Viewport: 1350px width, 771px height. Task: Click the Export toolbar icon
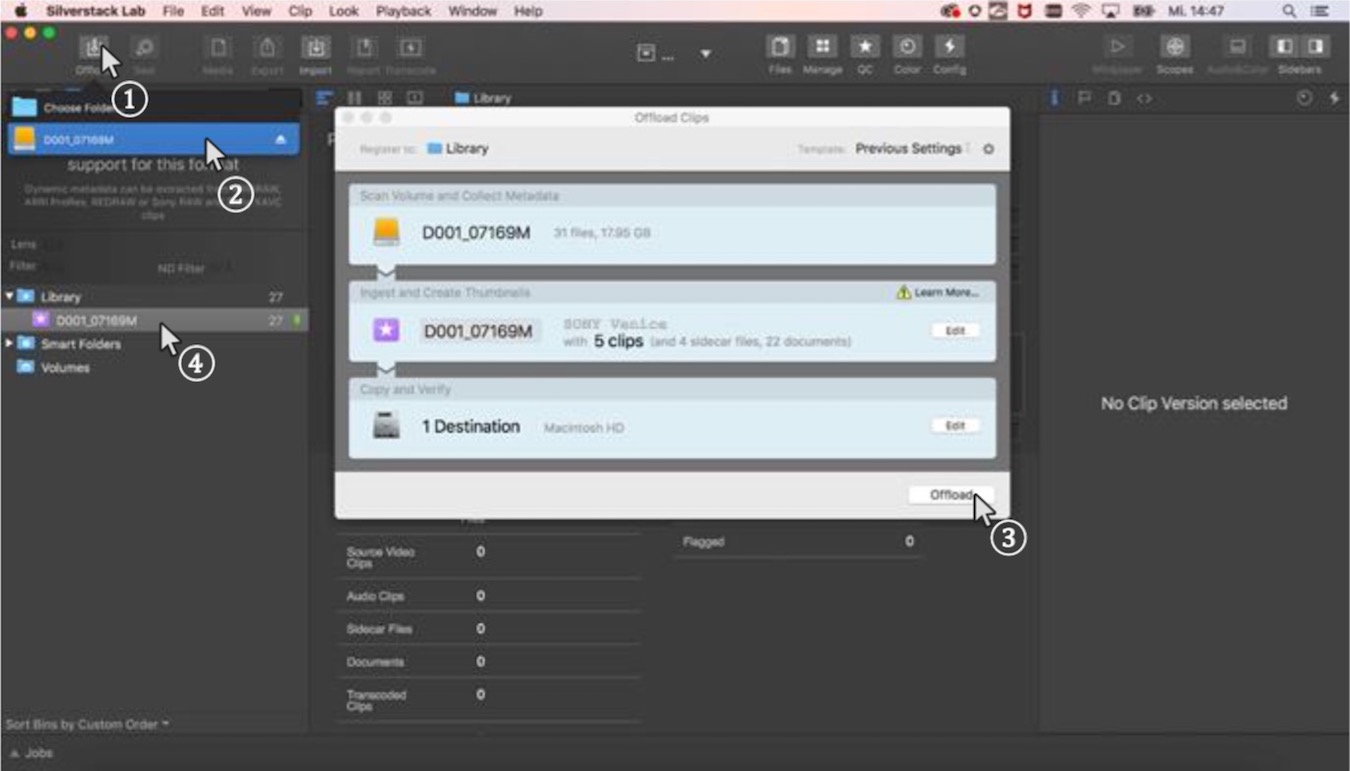pyautogui.click(x=267, y=47)
